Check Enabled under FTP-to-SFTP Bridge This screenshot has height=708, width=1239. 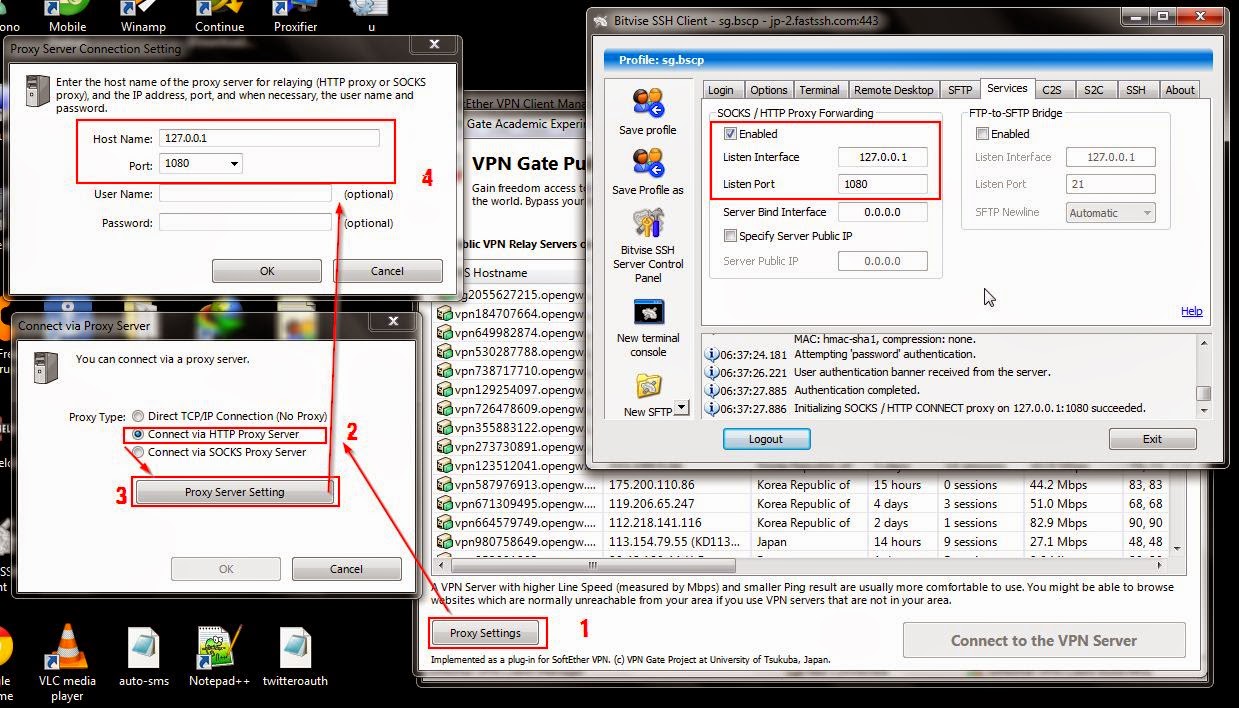tap(982, 134)
